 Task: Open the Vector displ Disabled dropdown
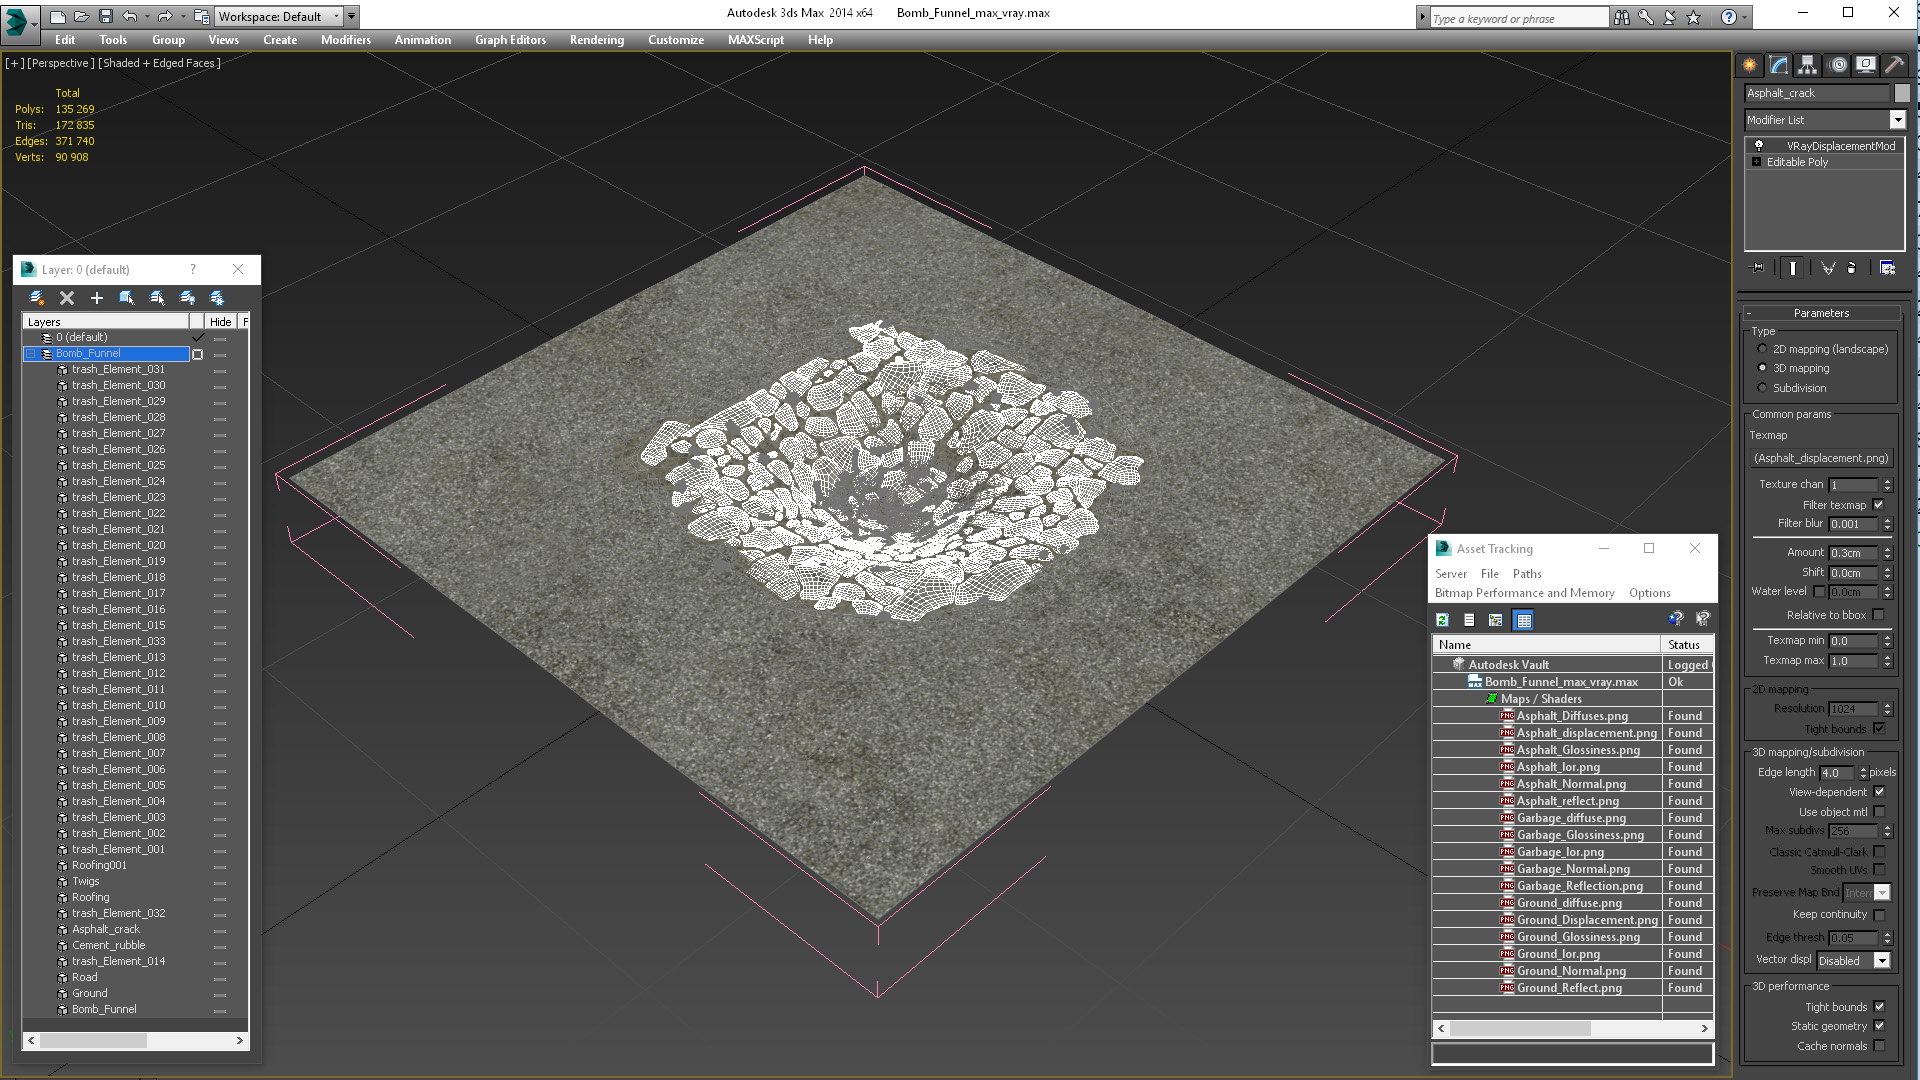click(x=1854, y=961)
